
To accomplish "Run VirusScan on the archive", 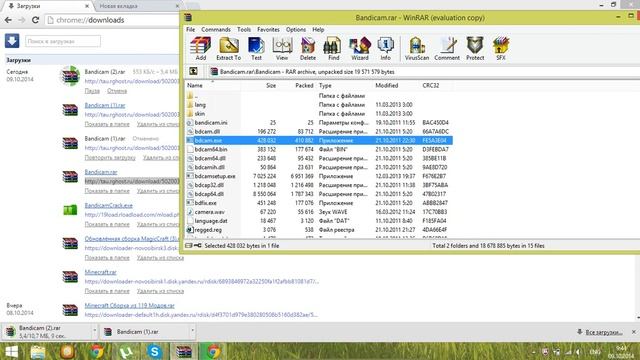I will pos(417,49).
